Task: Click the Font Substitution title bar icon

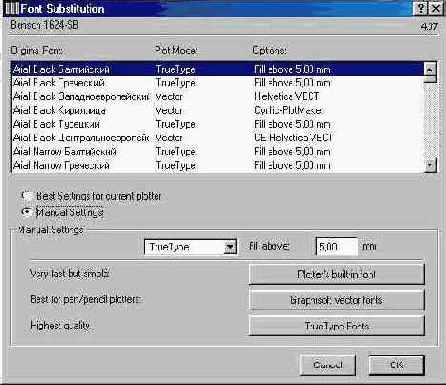Action: click(12, 9)
